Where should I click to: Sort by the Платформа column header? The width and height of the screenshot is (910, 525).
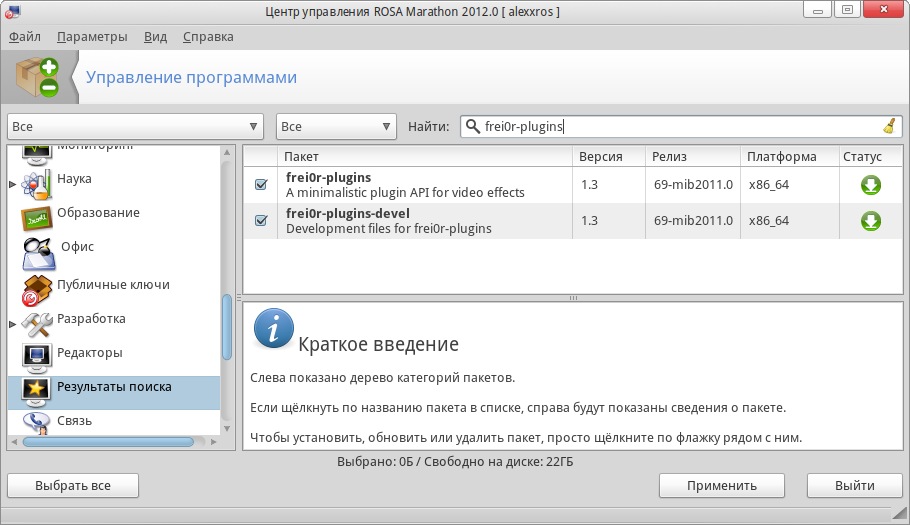[x=790, y=157]
